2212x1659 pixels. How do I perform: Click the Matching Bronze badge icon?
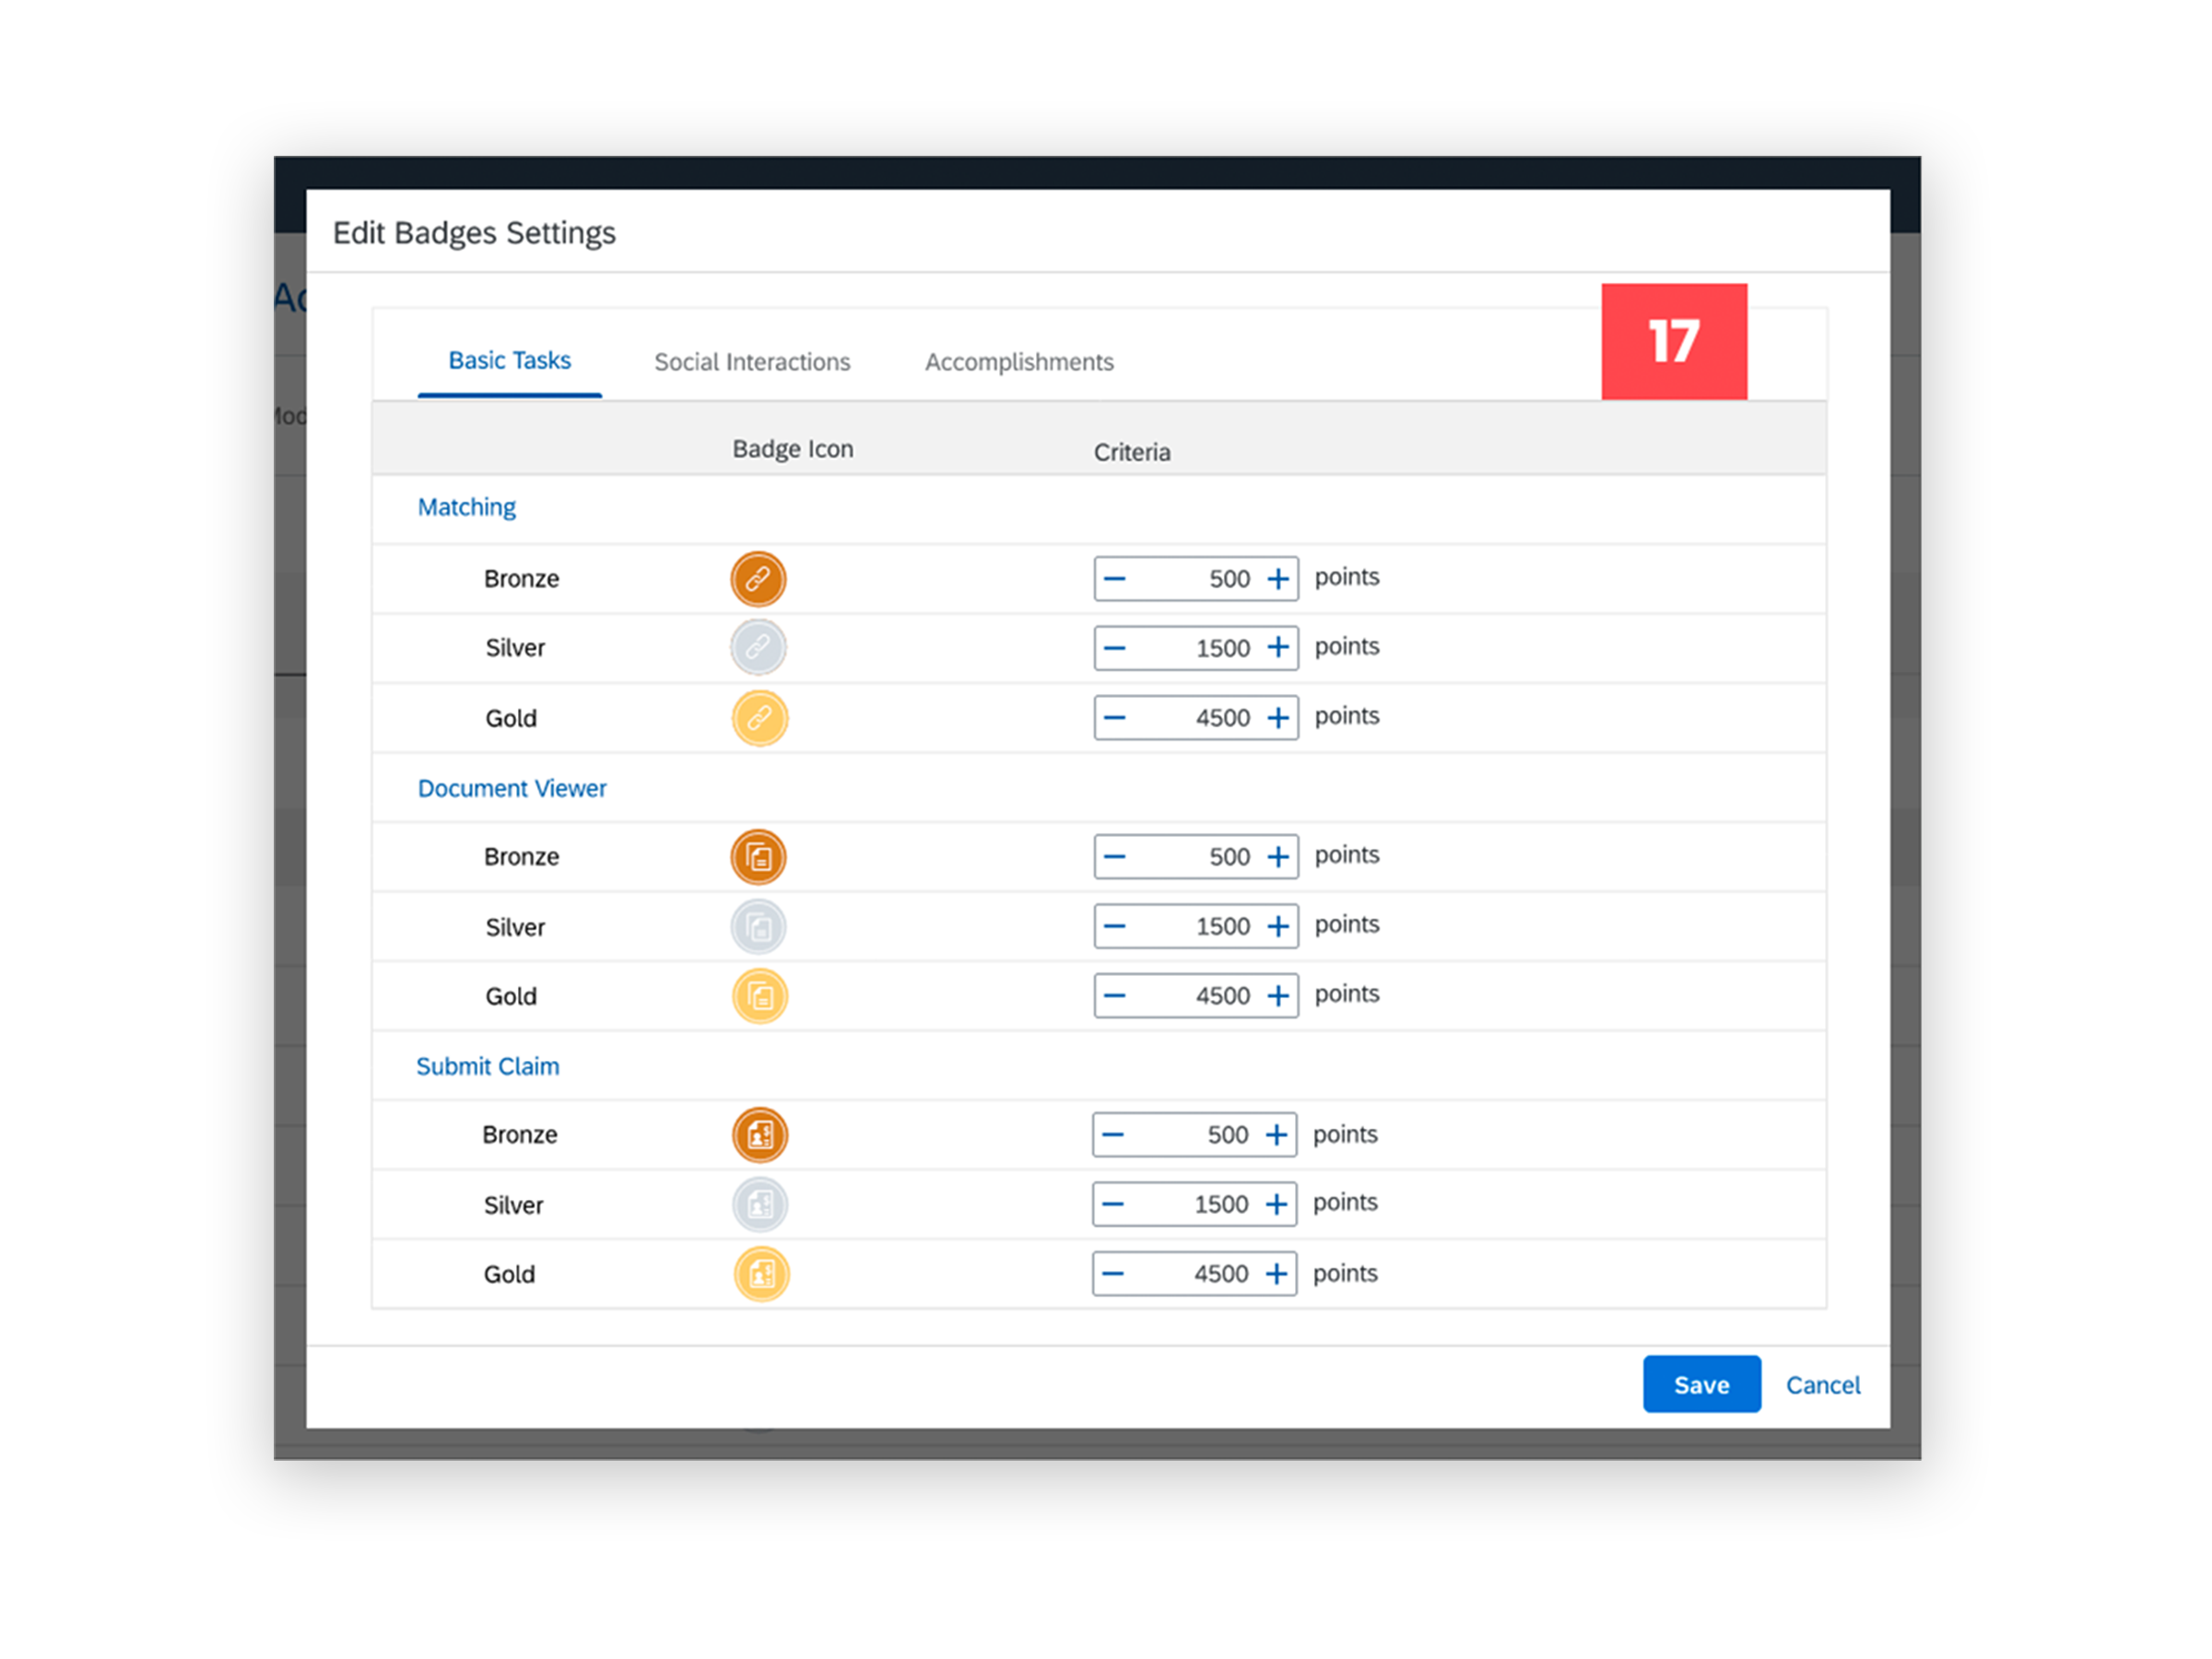(758, 579)
